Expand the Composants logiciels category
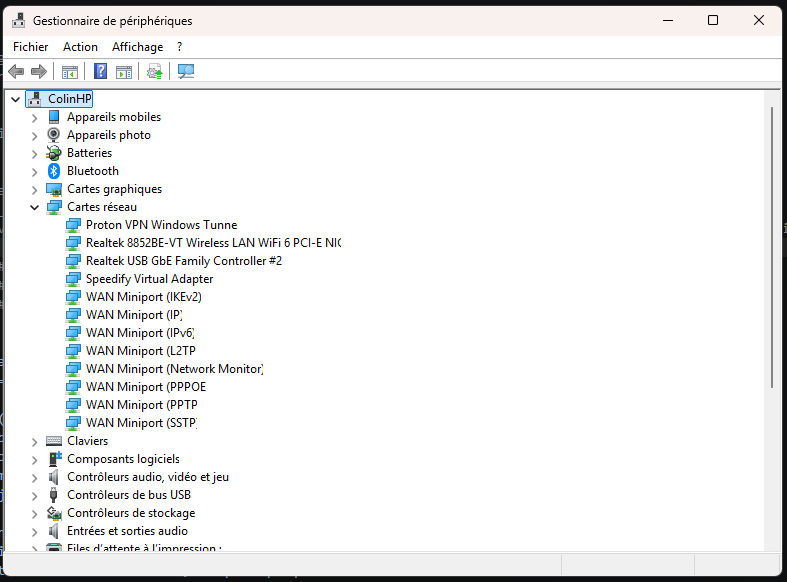787x582 pixels. click(x=34, y=460)
